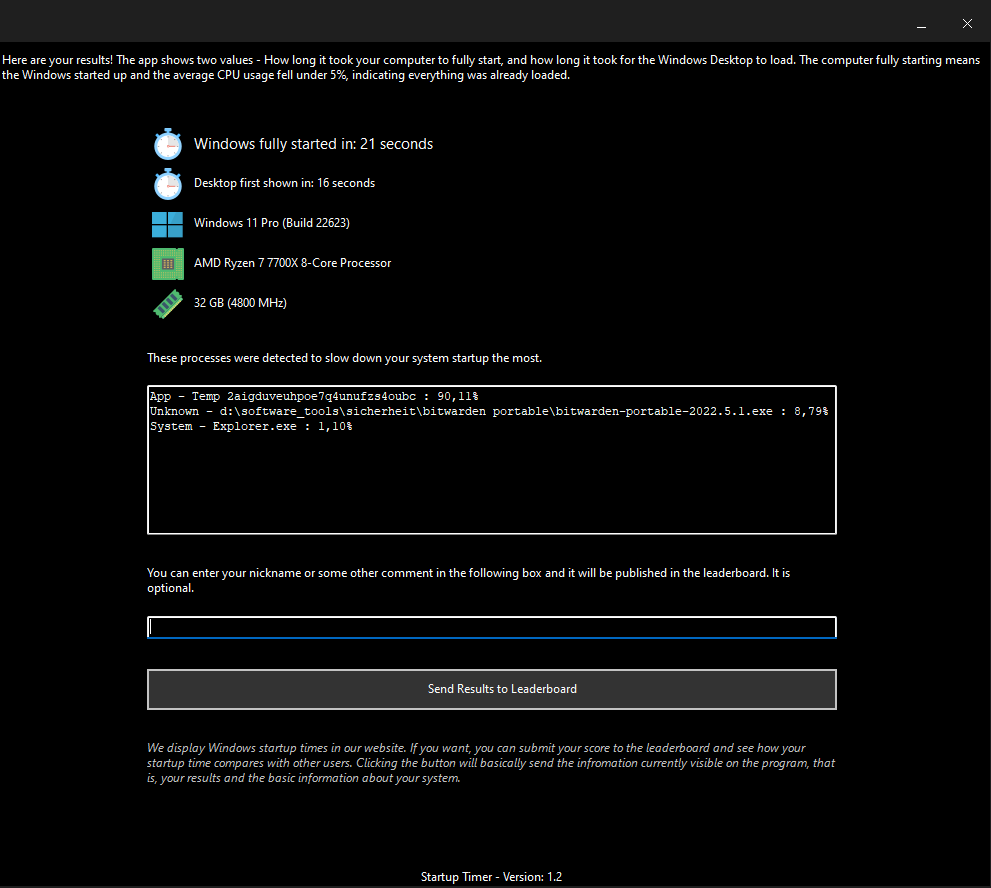Viewport: 991px width, 888px height.
Task: Click 'These processes were detected to slow down' label
Action: click(x=344, y=358)
